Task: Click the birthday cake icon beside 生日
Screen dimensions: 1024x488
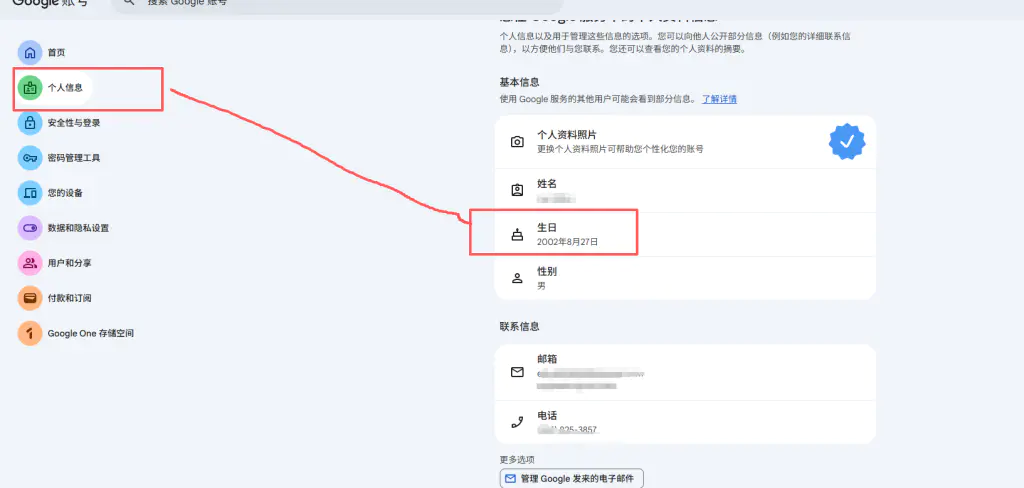Action: click(517, 235)
